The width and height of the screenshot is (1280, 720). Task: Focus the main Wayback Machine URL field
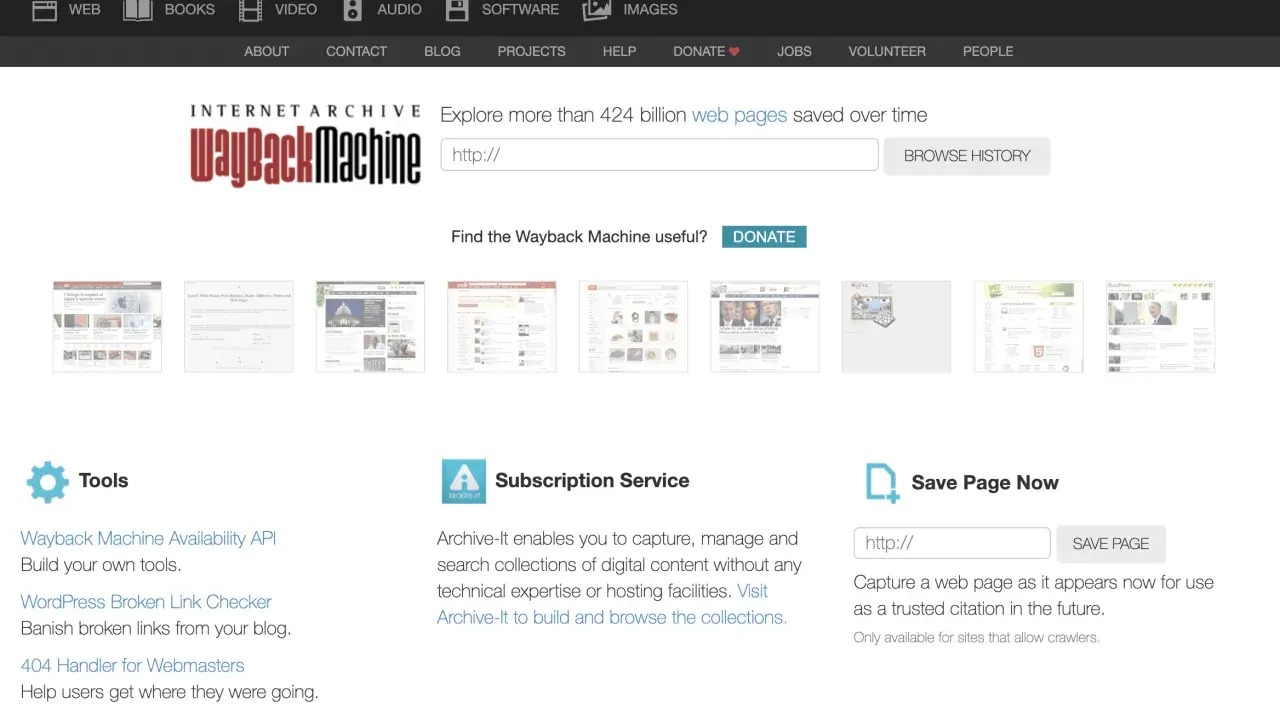[x=659, y=155]
